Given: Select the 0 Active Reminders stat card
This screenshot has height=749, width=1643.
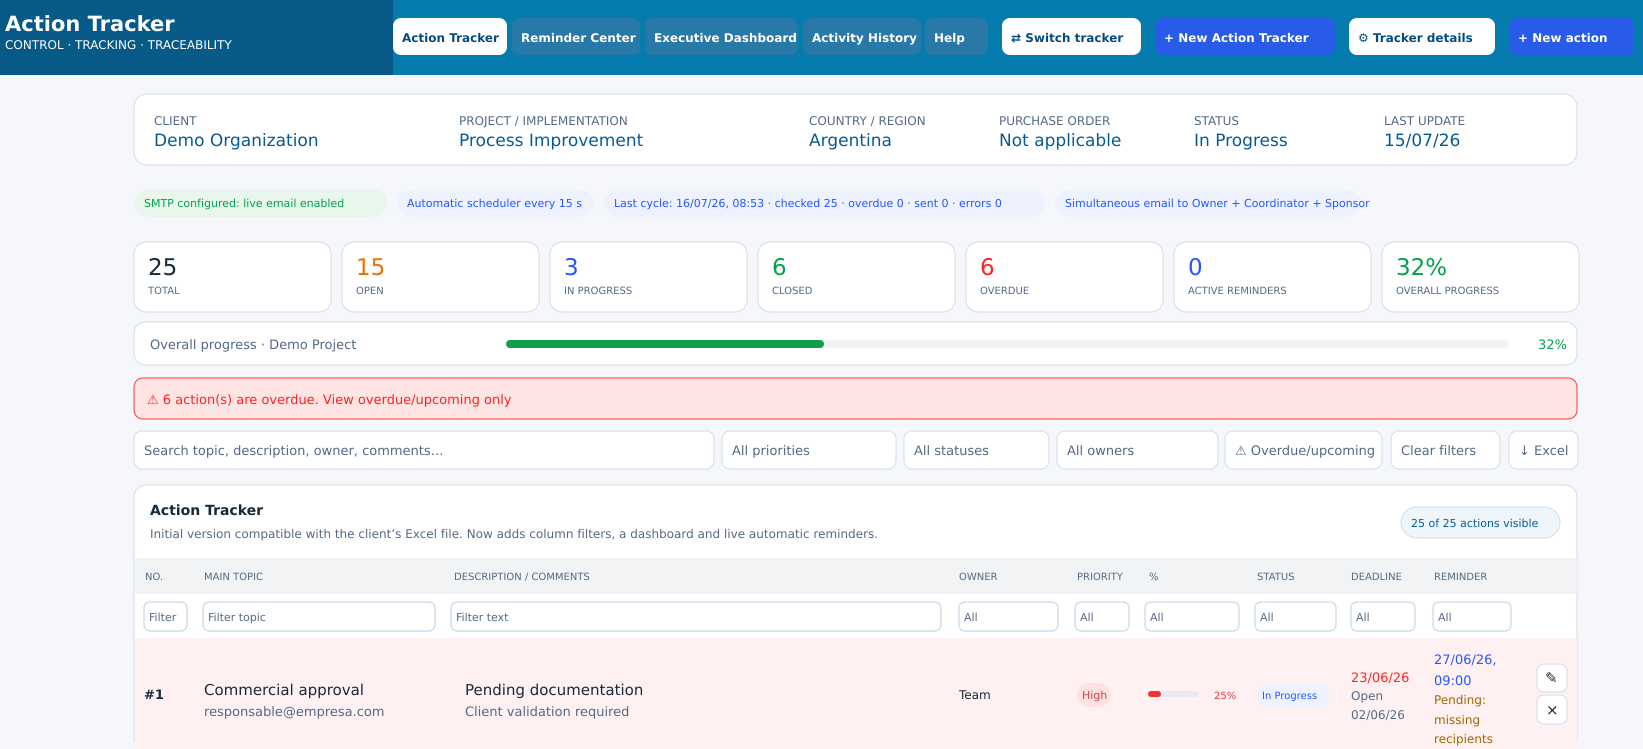Looking at the screenshot, I should (x=1272, y=277).
